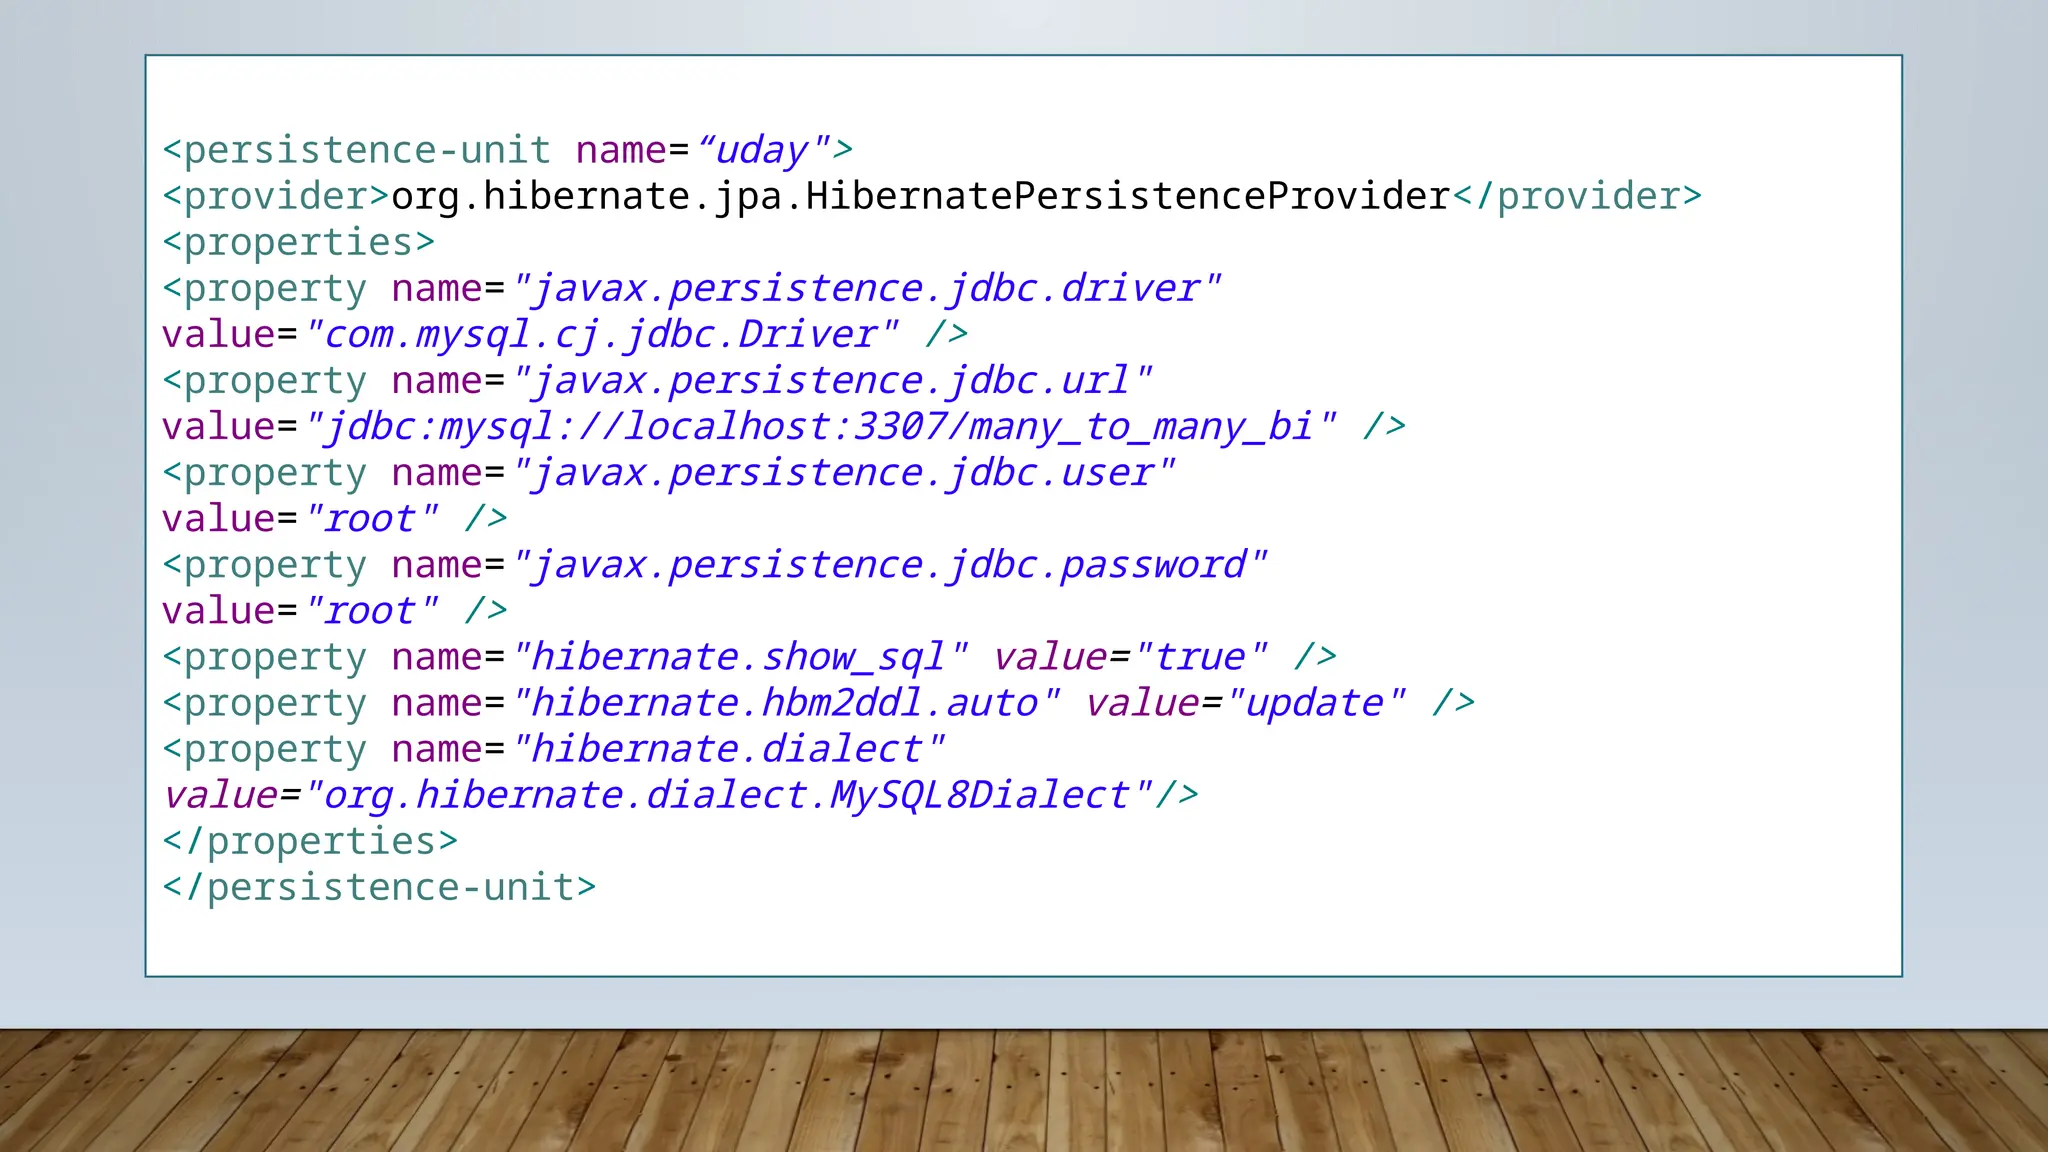
Task: Click the closing properties tag
Action: (x=310, y=841)
